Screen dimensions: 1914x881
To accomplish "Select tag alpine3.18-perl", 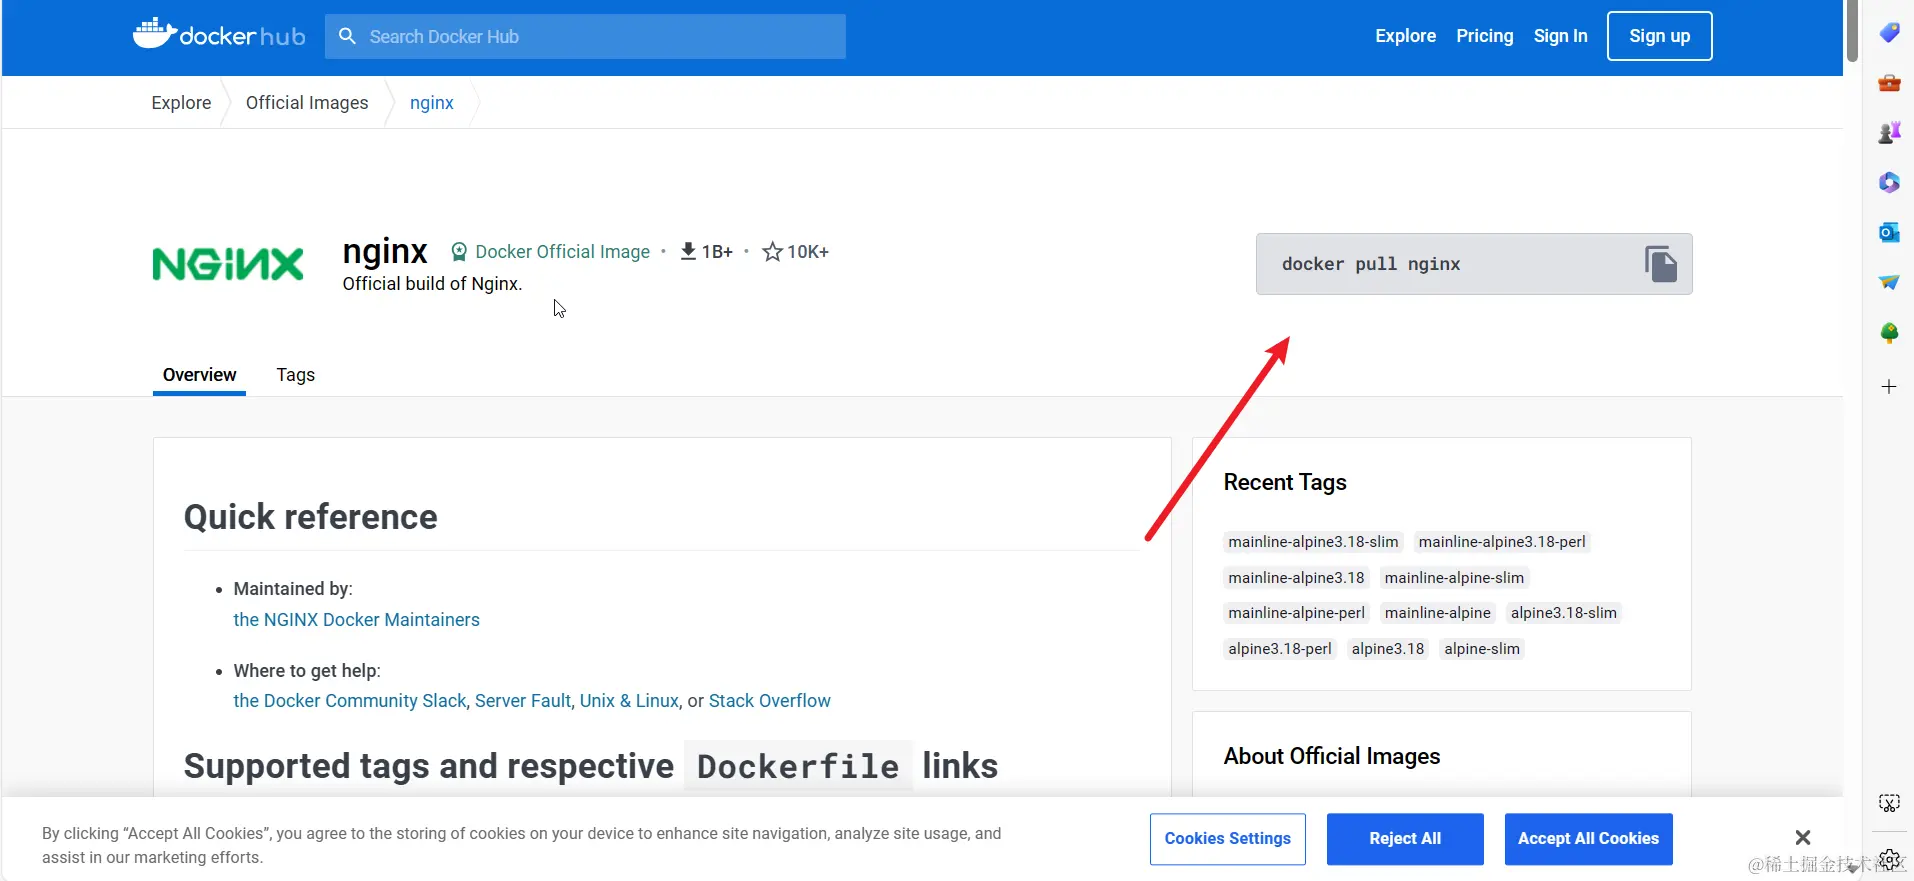I will 1280,649.
